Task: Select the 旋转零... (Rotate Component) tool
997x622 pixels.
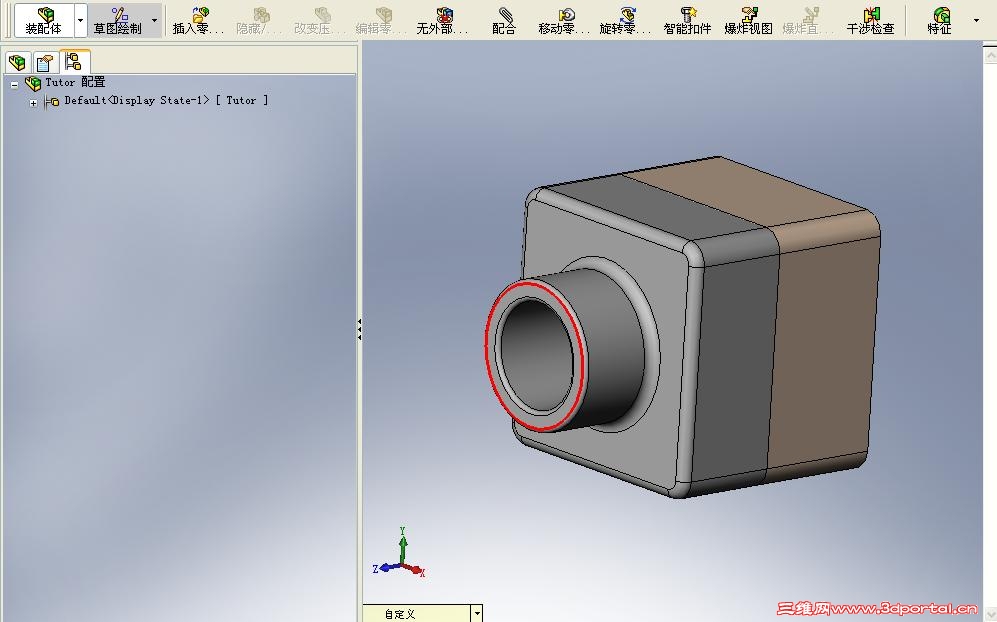Action: [x=626, y=20]
